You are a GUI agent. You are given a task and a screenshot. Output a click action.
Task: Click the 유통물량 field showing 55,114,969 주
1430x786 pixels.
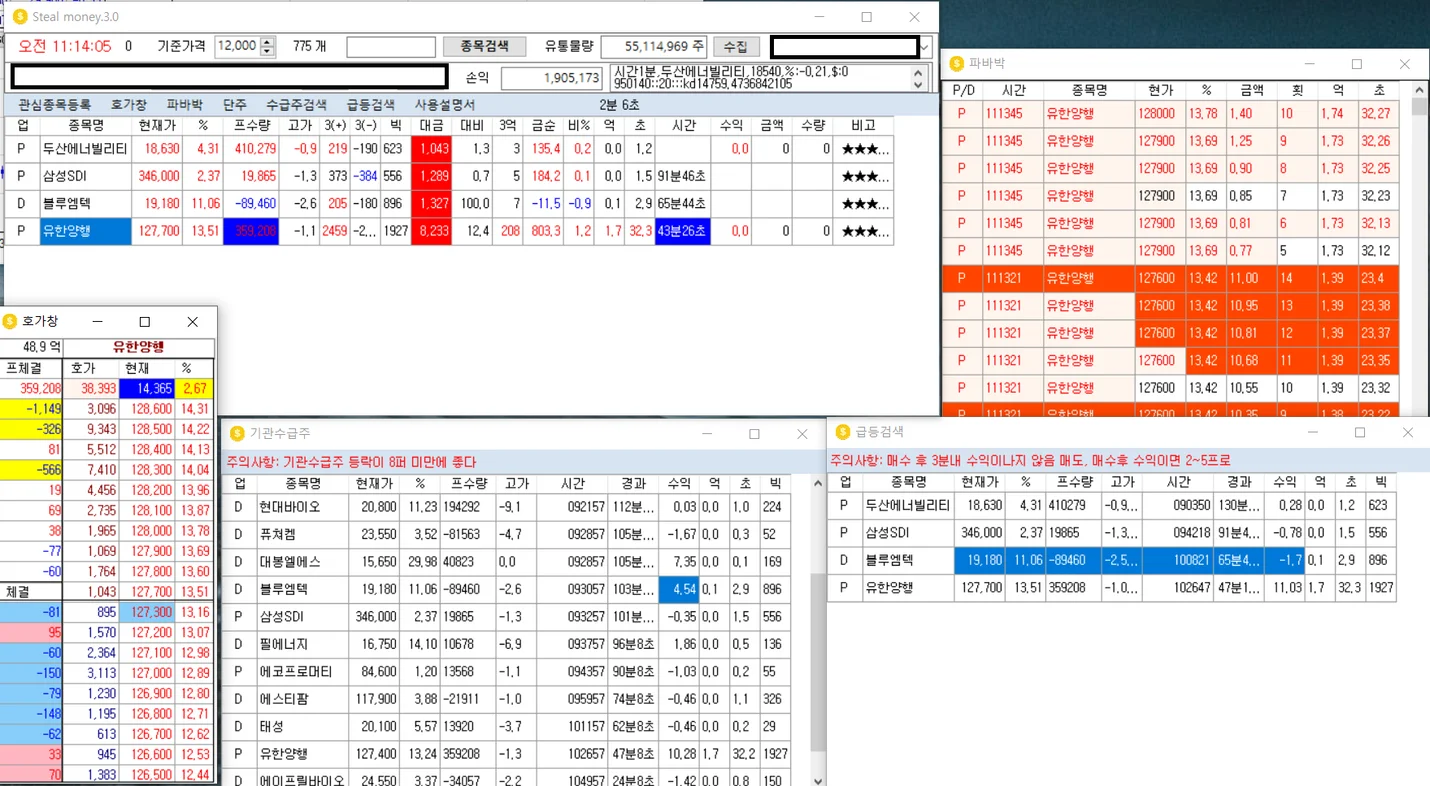[x=654, y=47]
